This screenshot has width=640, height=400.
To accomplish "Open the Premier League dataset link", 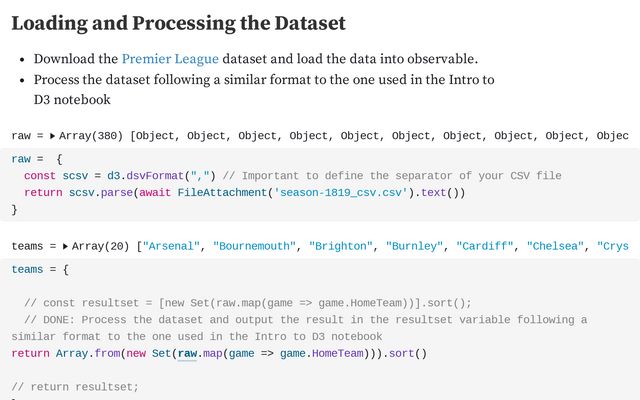I will click(x=170, y=59).
